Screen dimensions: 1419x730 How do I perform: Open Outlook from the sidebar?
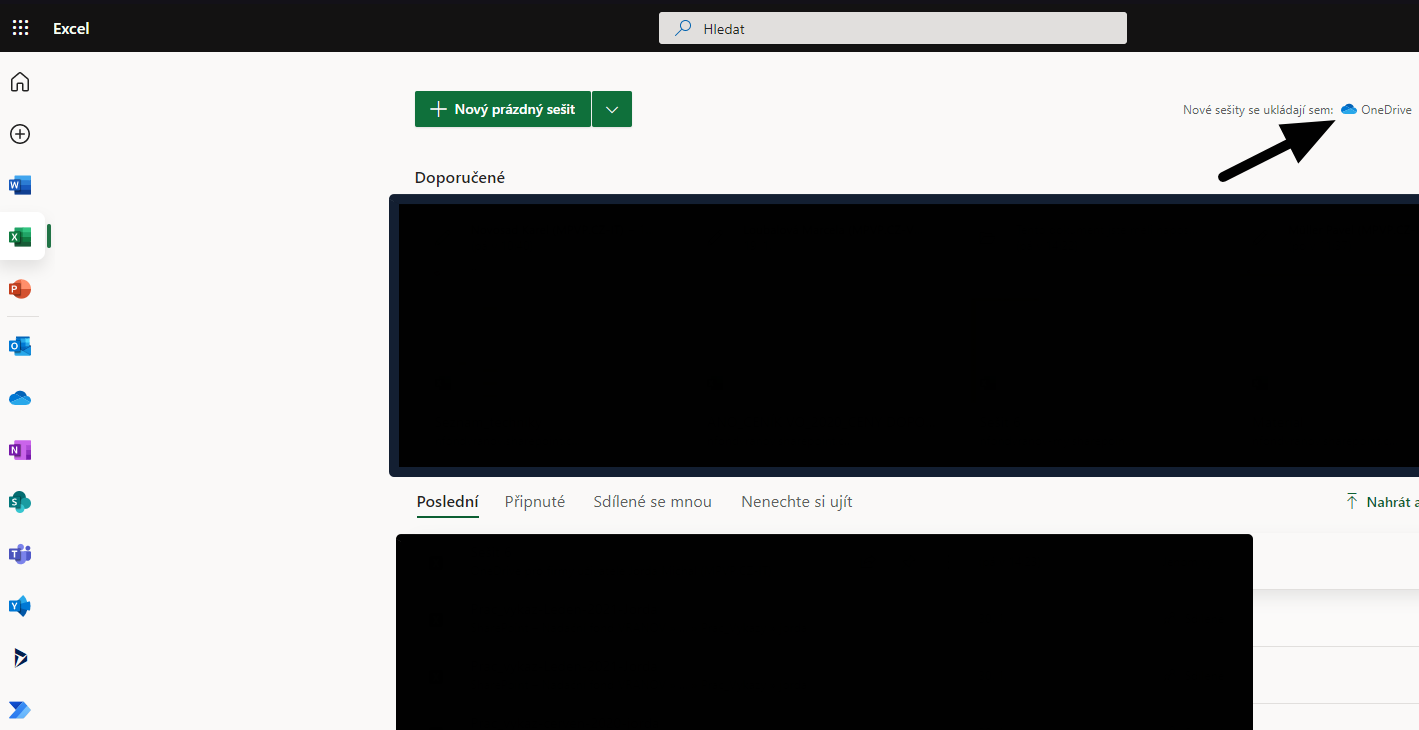20,346
